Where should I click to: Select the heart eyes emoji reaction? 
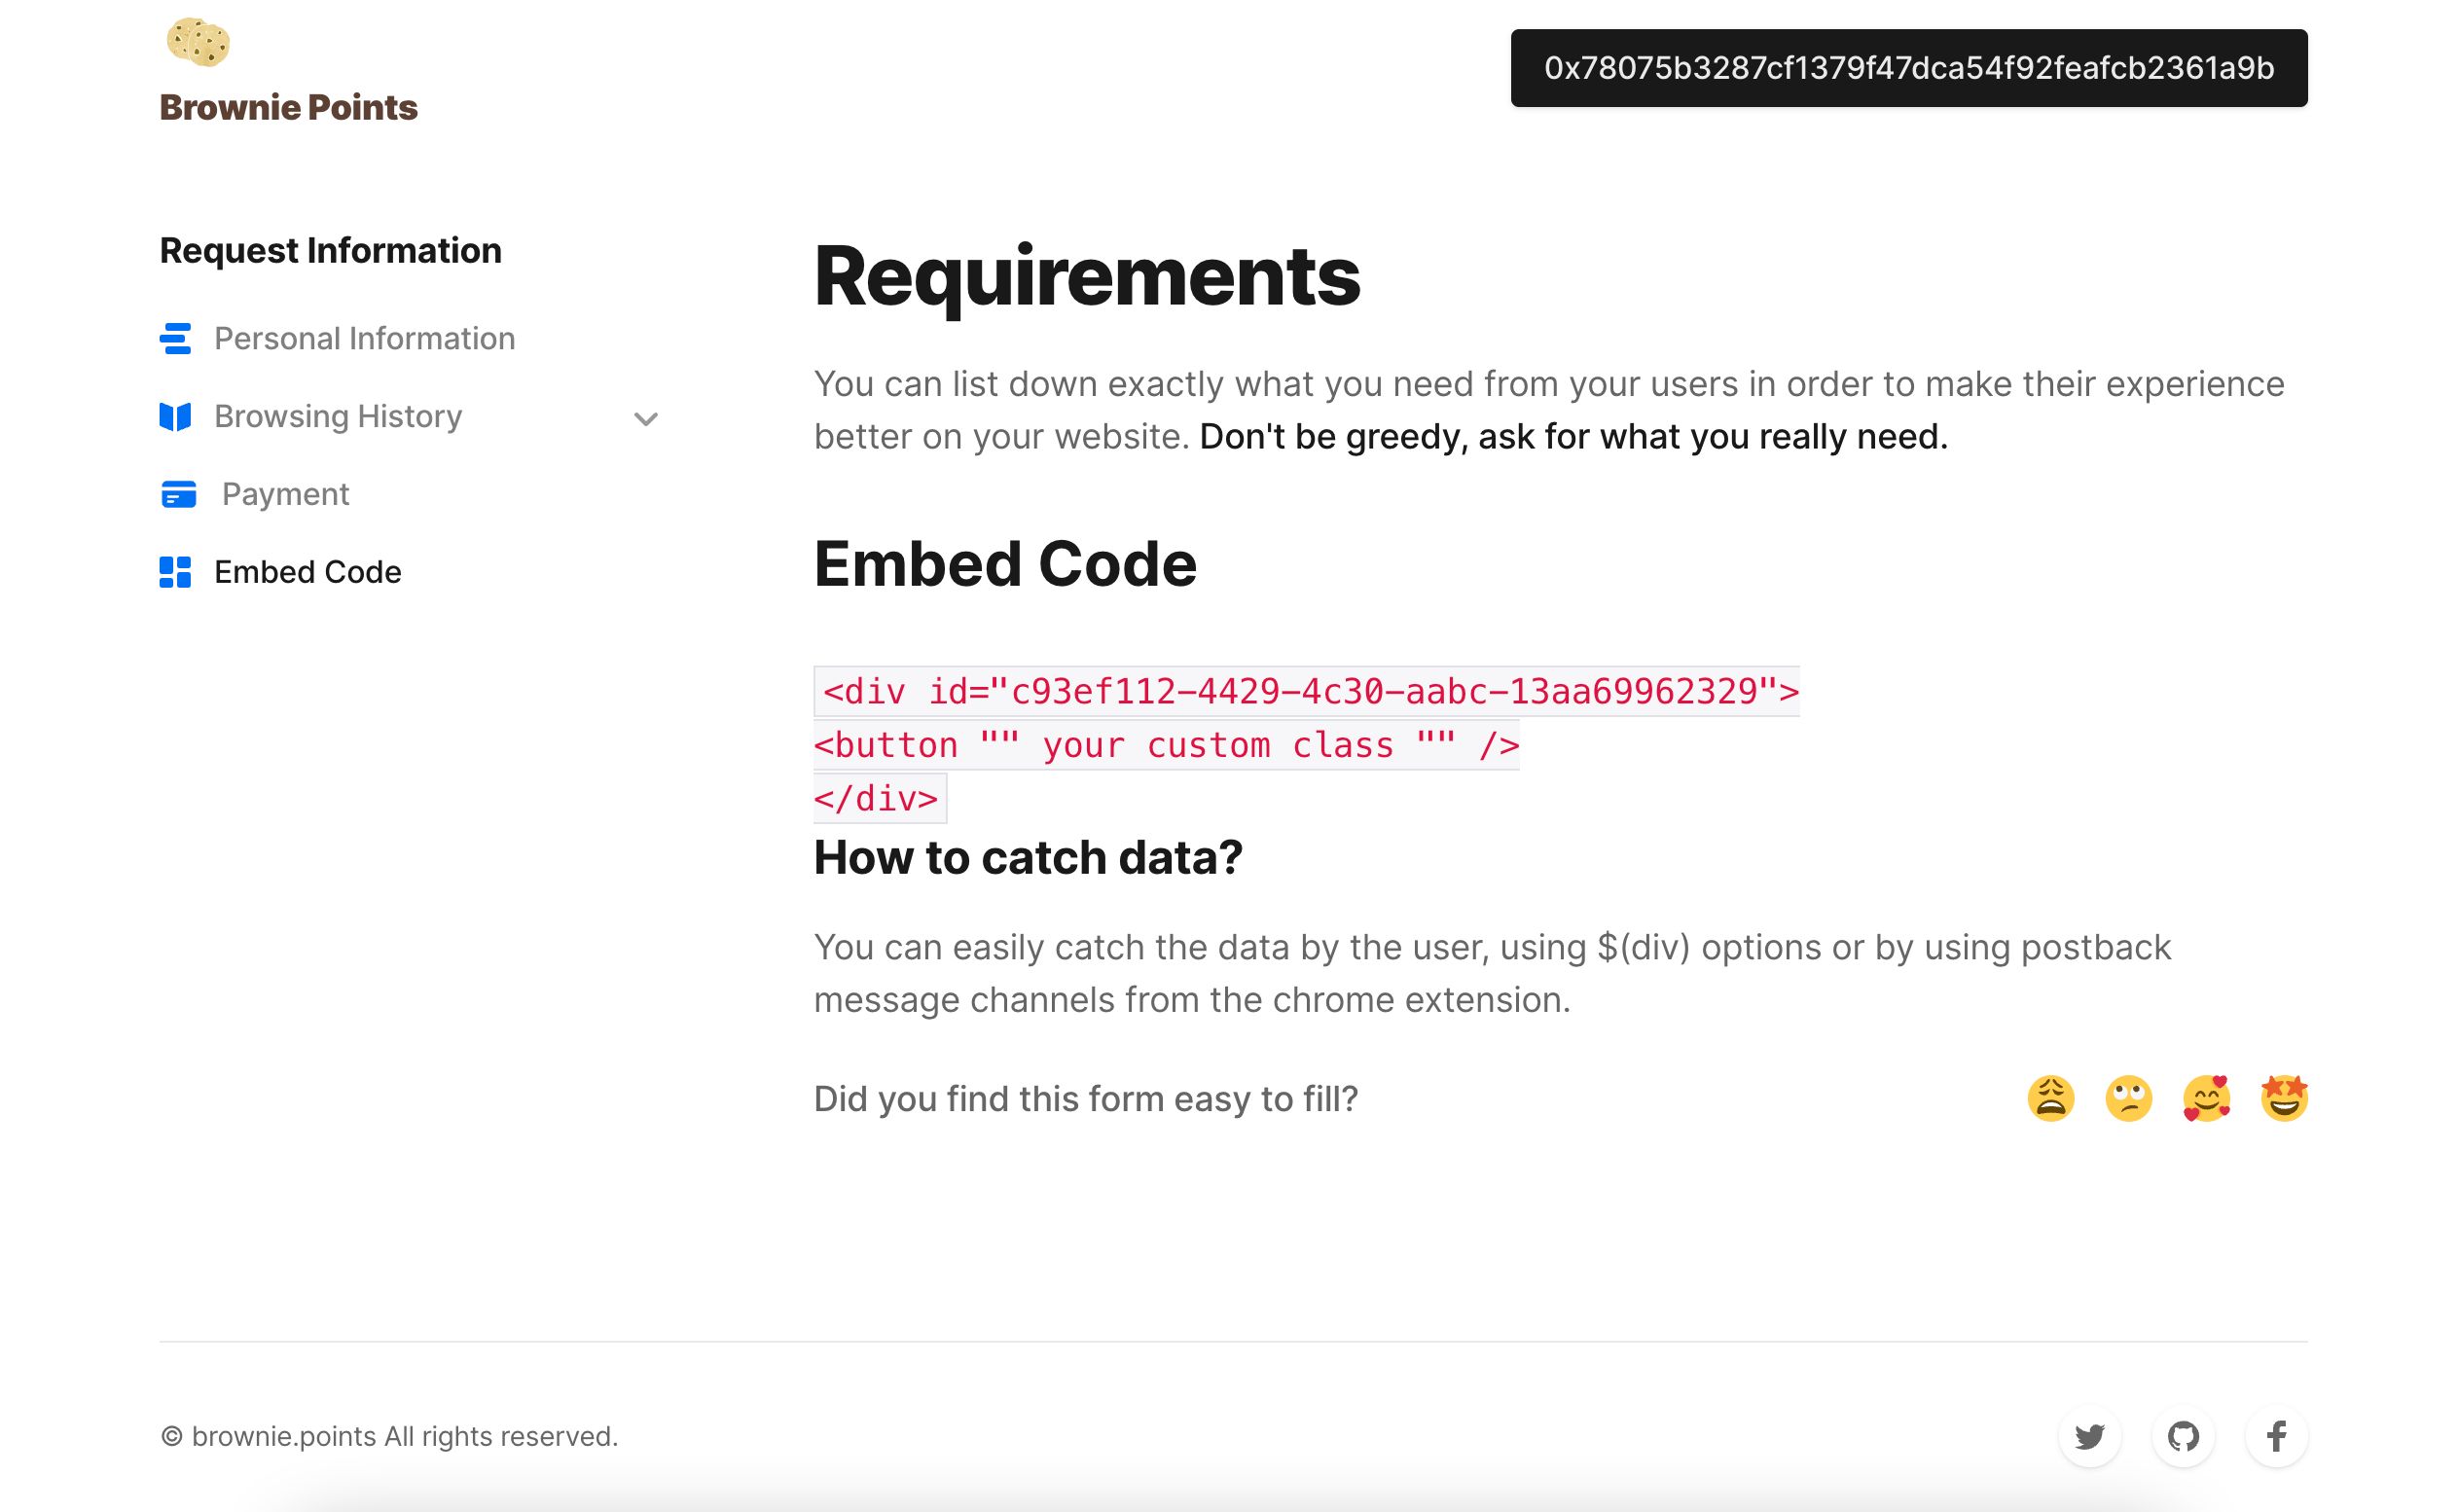2209,1098
